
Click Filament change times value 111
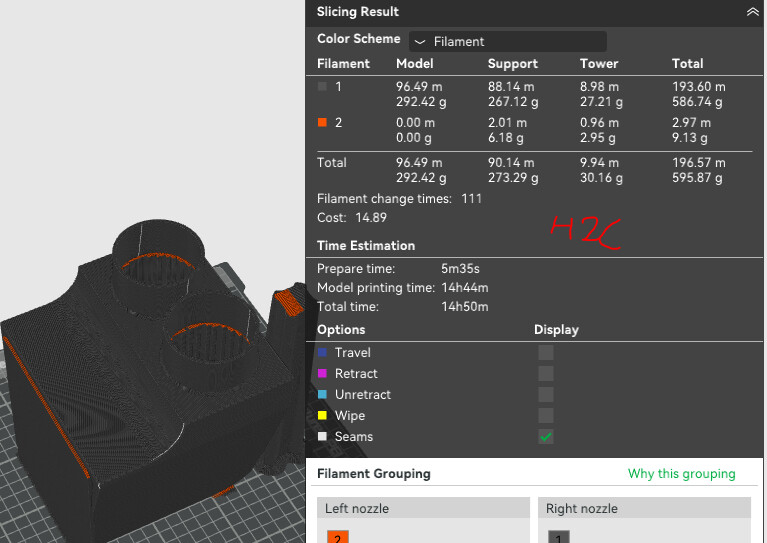[472, 199]
